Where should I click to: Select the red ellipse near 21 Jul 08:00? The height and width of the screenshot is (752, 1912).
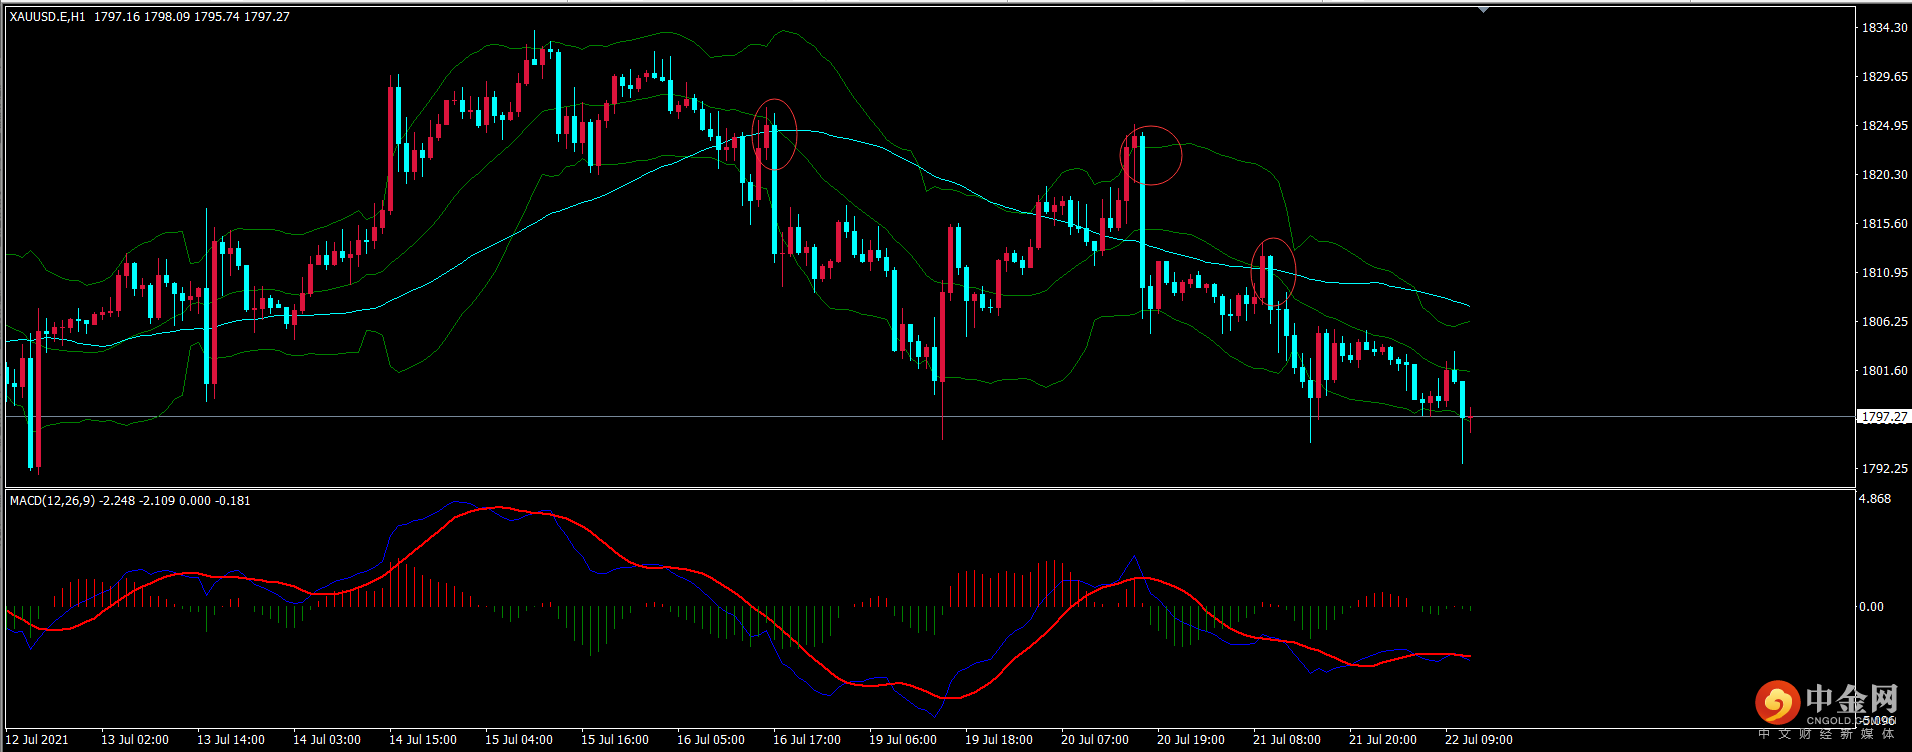click(x=1273, y=270)
